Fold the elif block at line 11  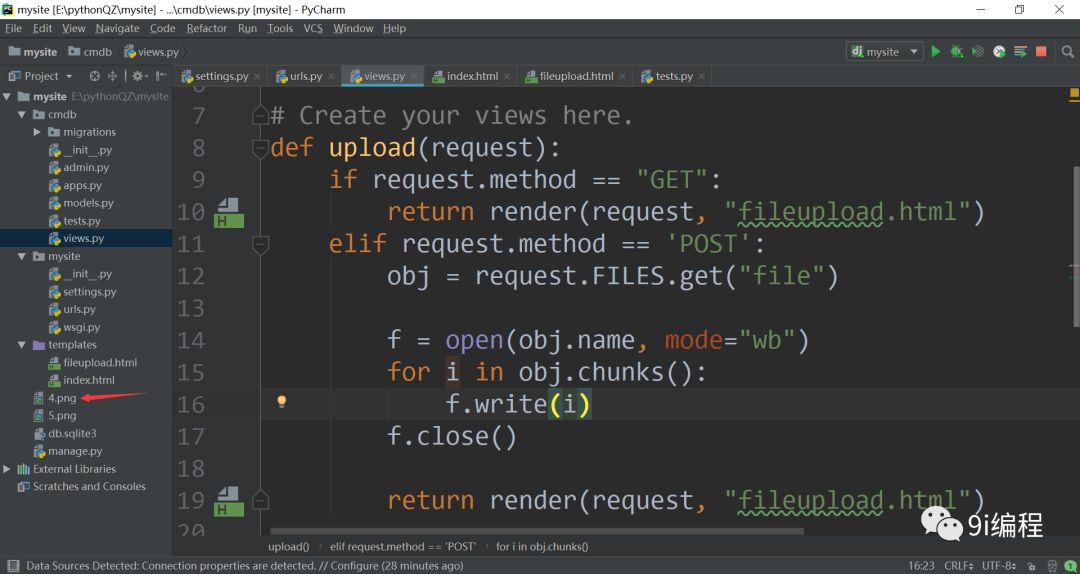[x=260, y=244]
